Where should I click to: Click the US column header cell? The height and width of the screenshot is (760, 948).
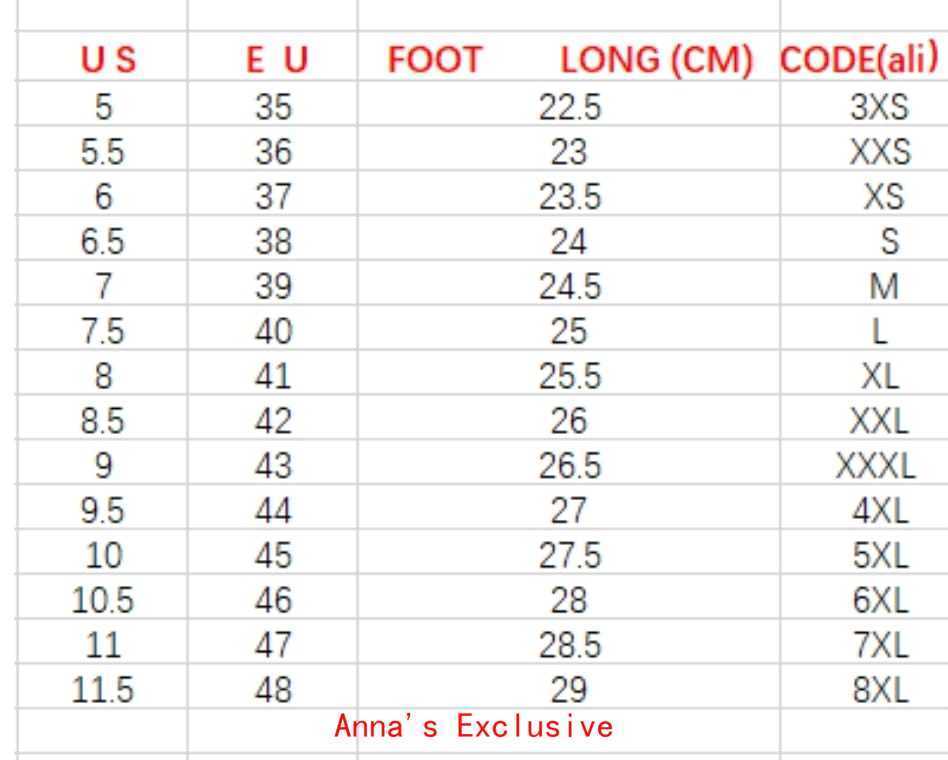click(x=103, y=62)
